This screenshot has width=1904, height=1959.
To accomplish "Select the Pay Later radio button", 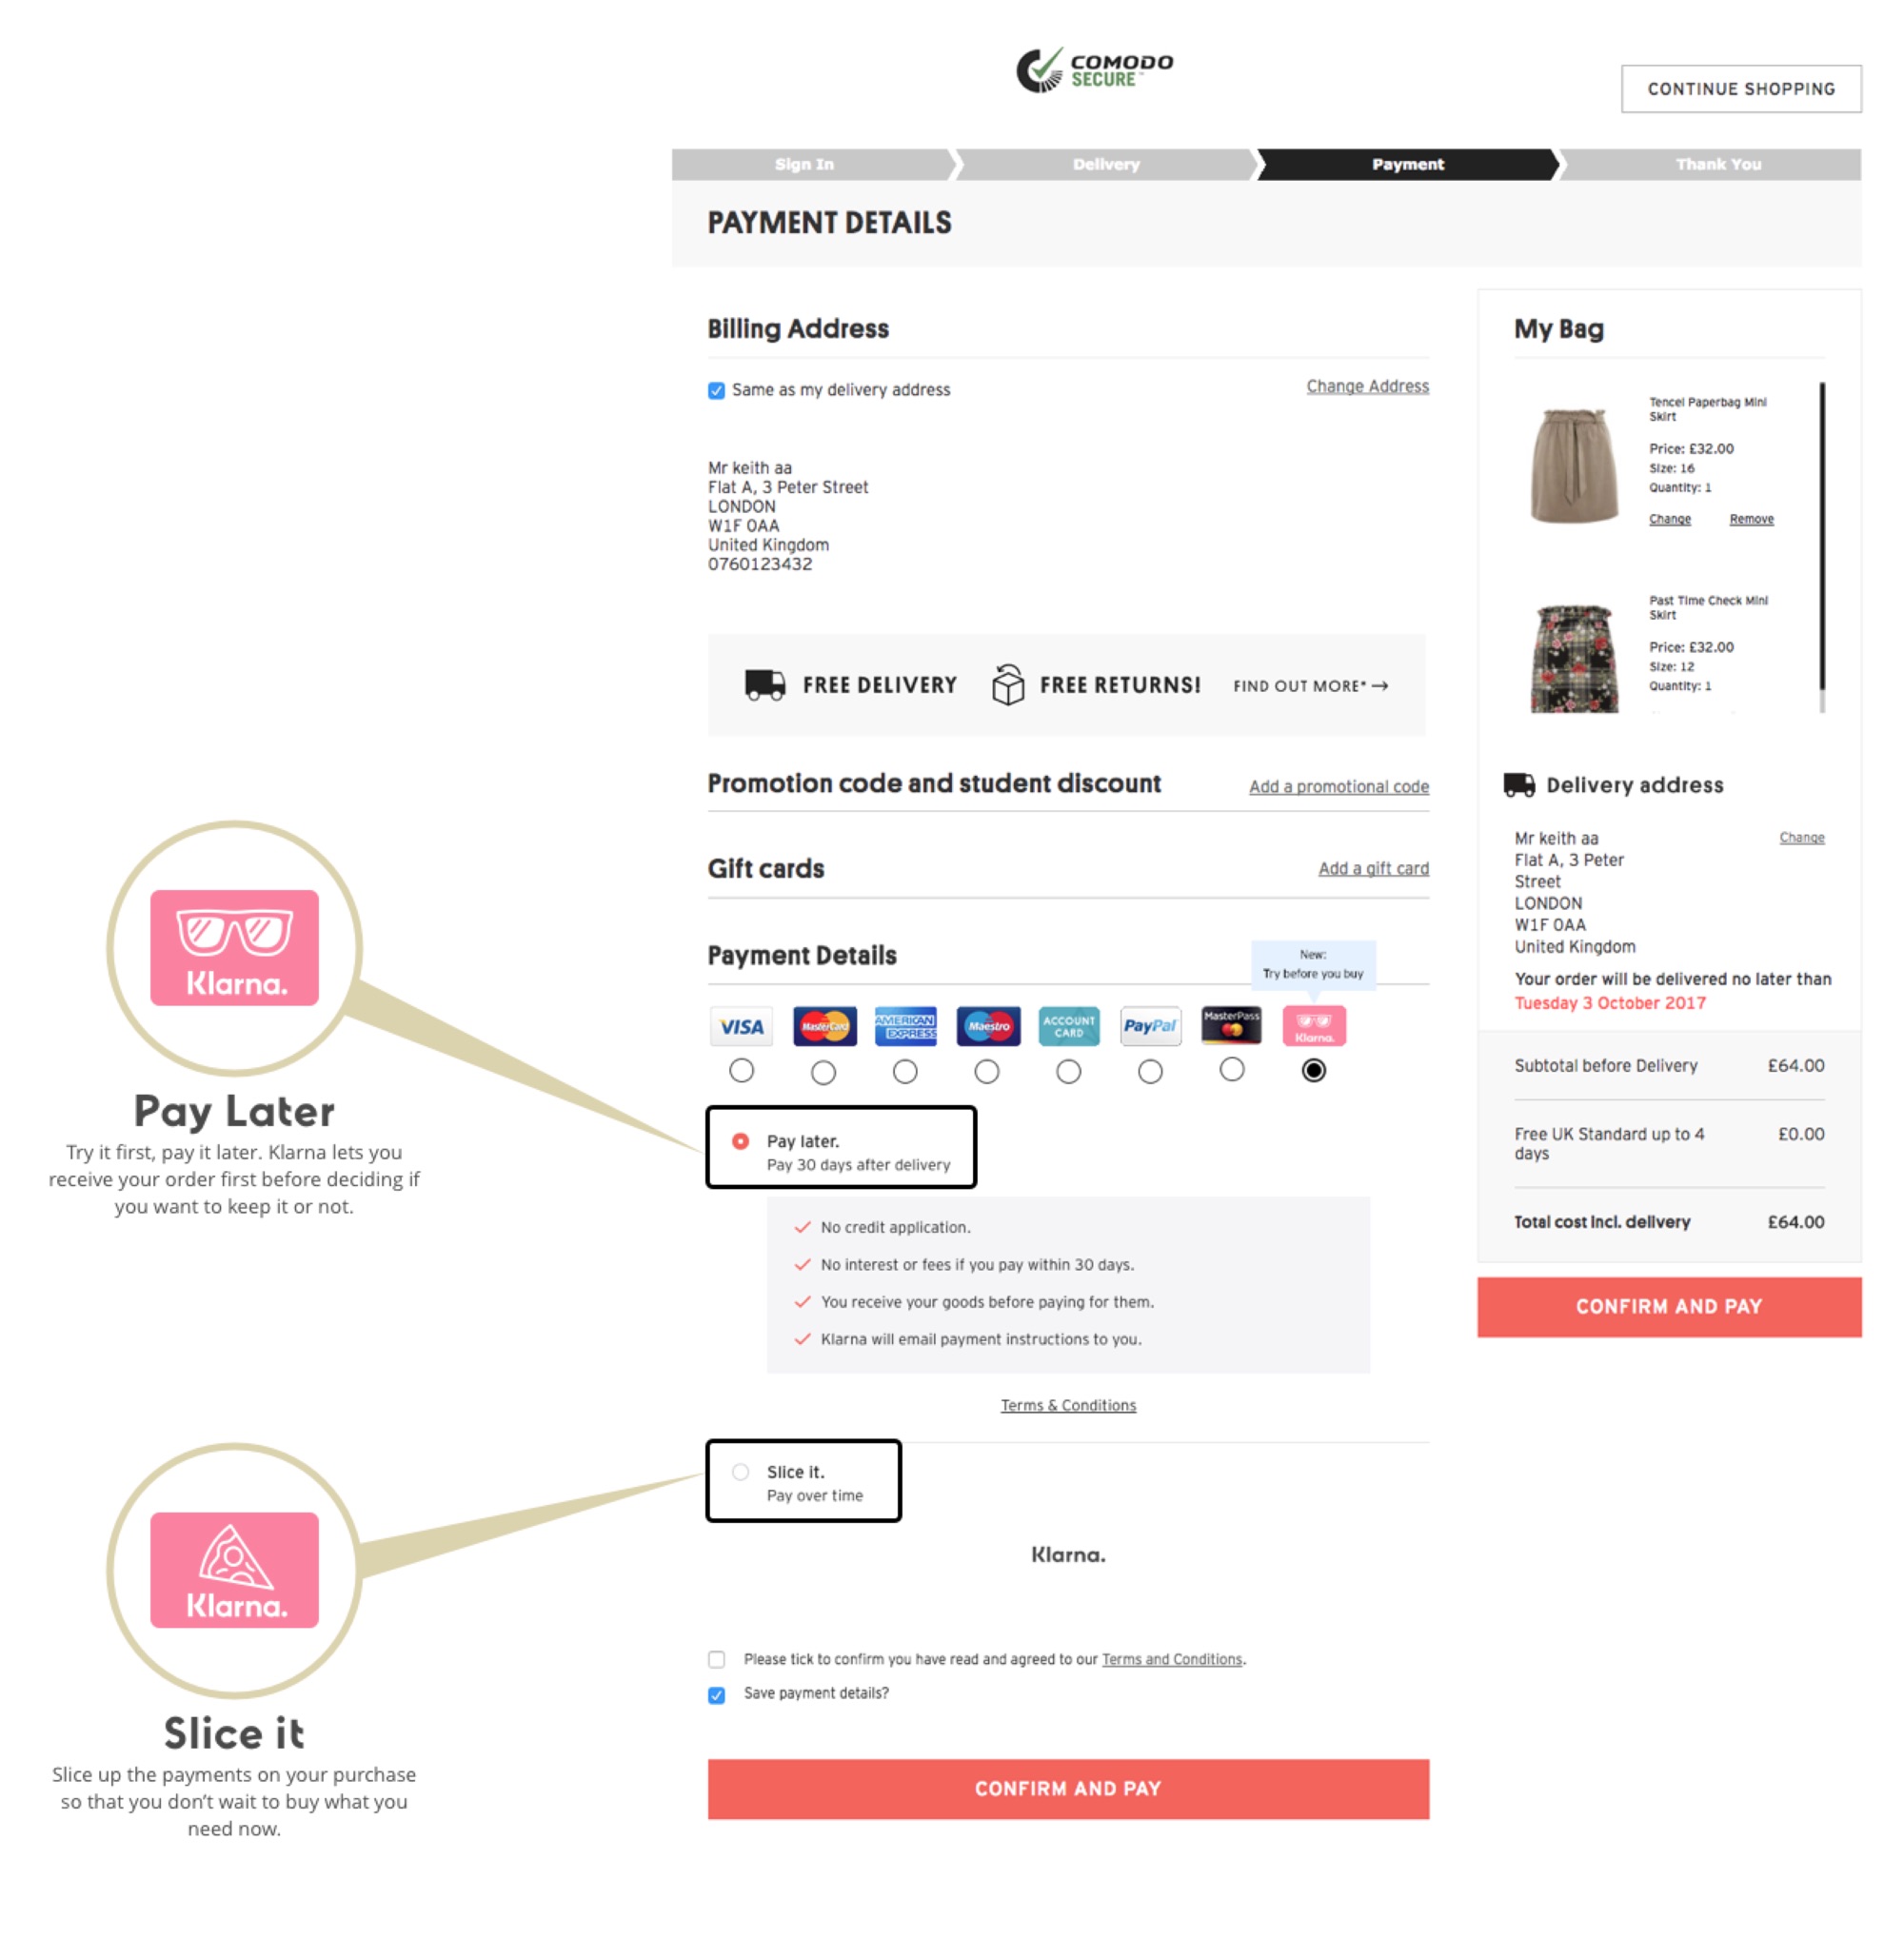I will 741,1136.
